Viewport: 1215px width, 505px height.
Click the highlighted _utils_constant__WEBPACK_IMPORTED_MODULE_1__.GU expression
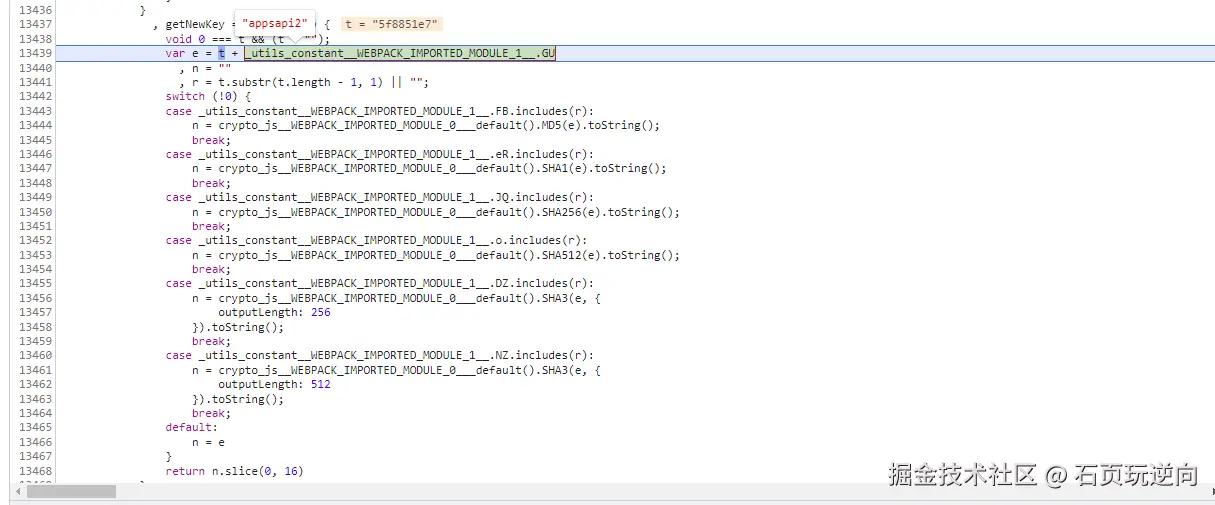(399, 53)
